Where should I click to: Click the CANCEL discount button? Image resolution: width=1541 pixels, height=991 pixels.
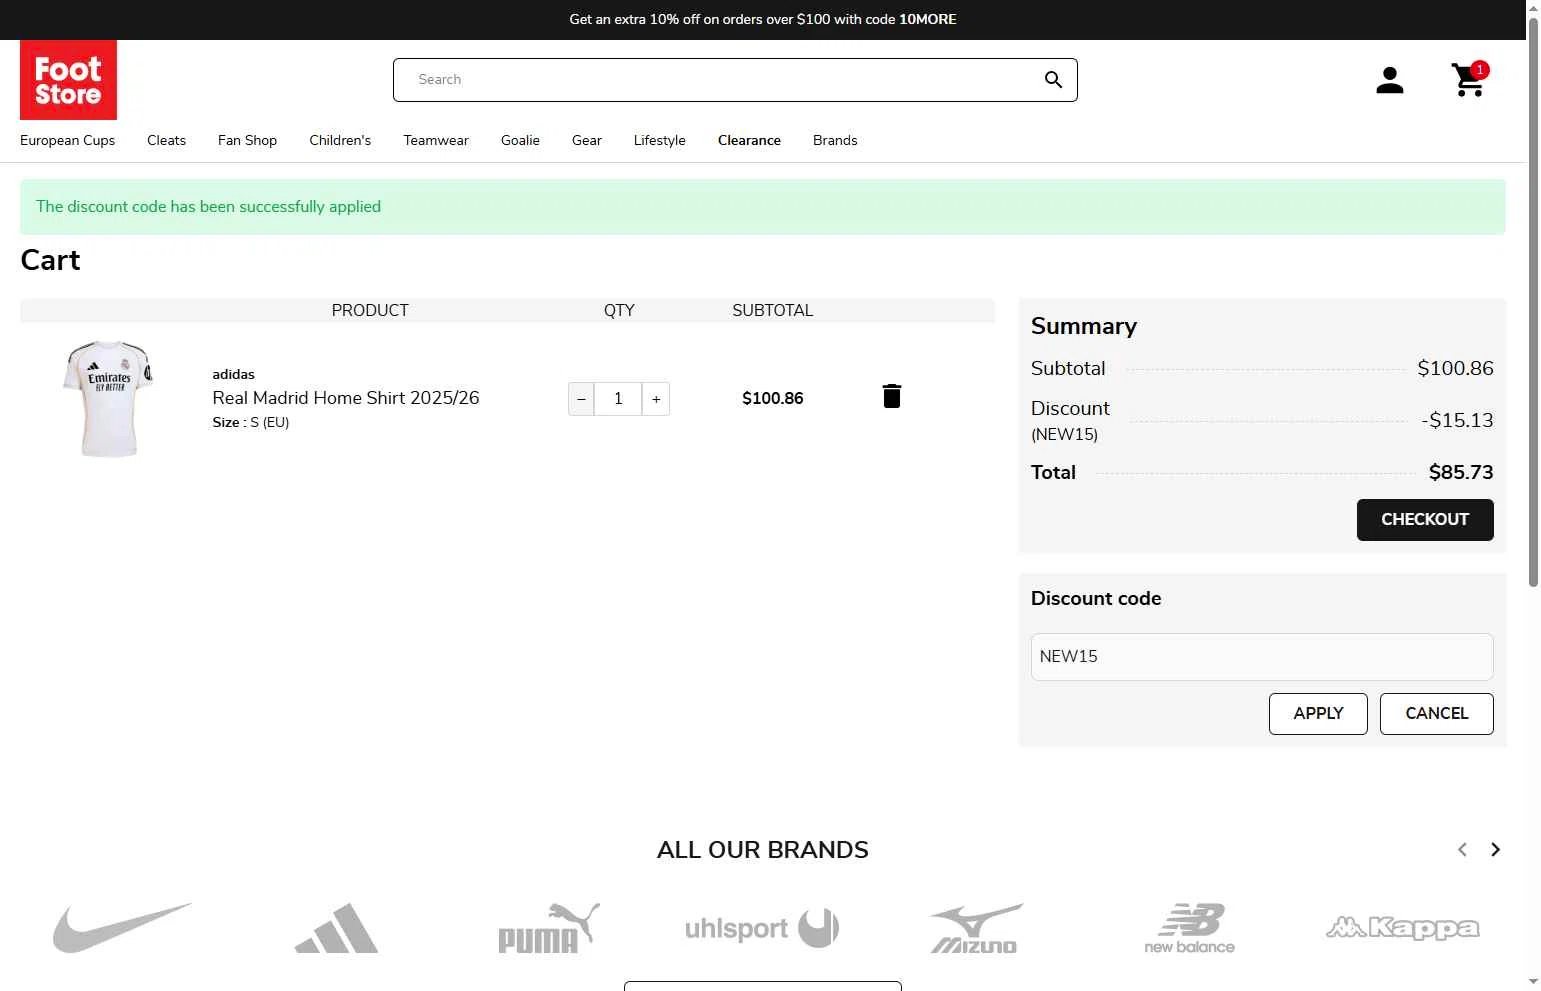point(1437,714)
